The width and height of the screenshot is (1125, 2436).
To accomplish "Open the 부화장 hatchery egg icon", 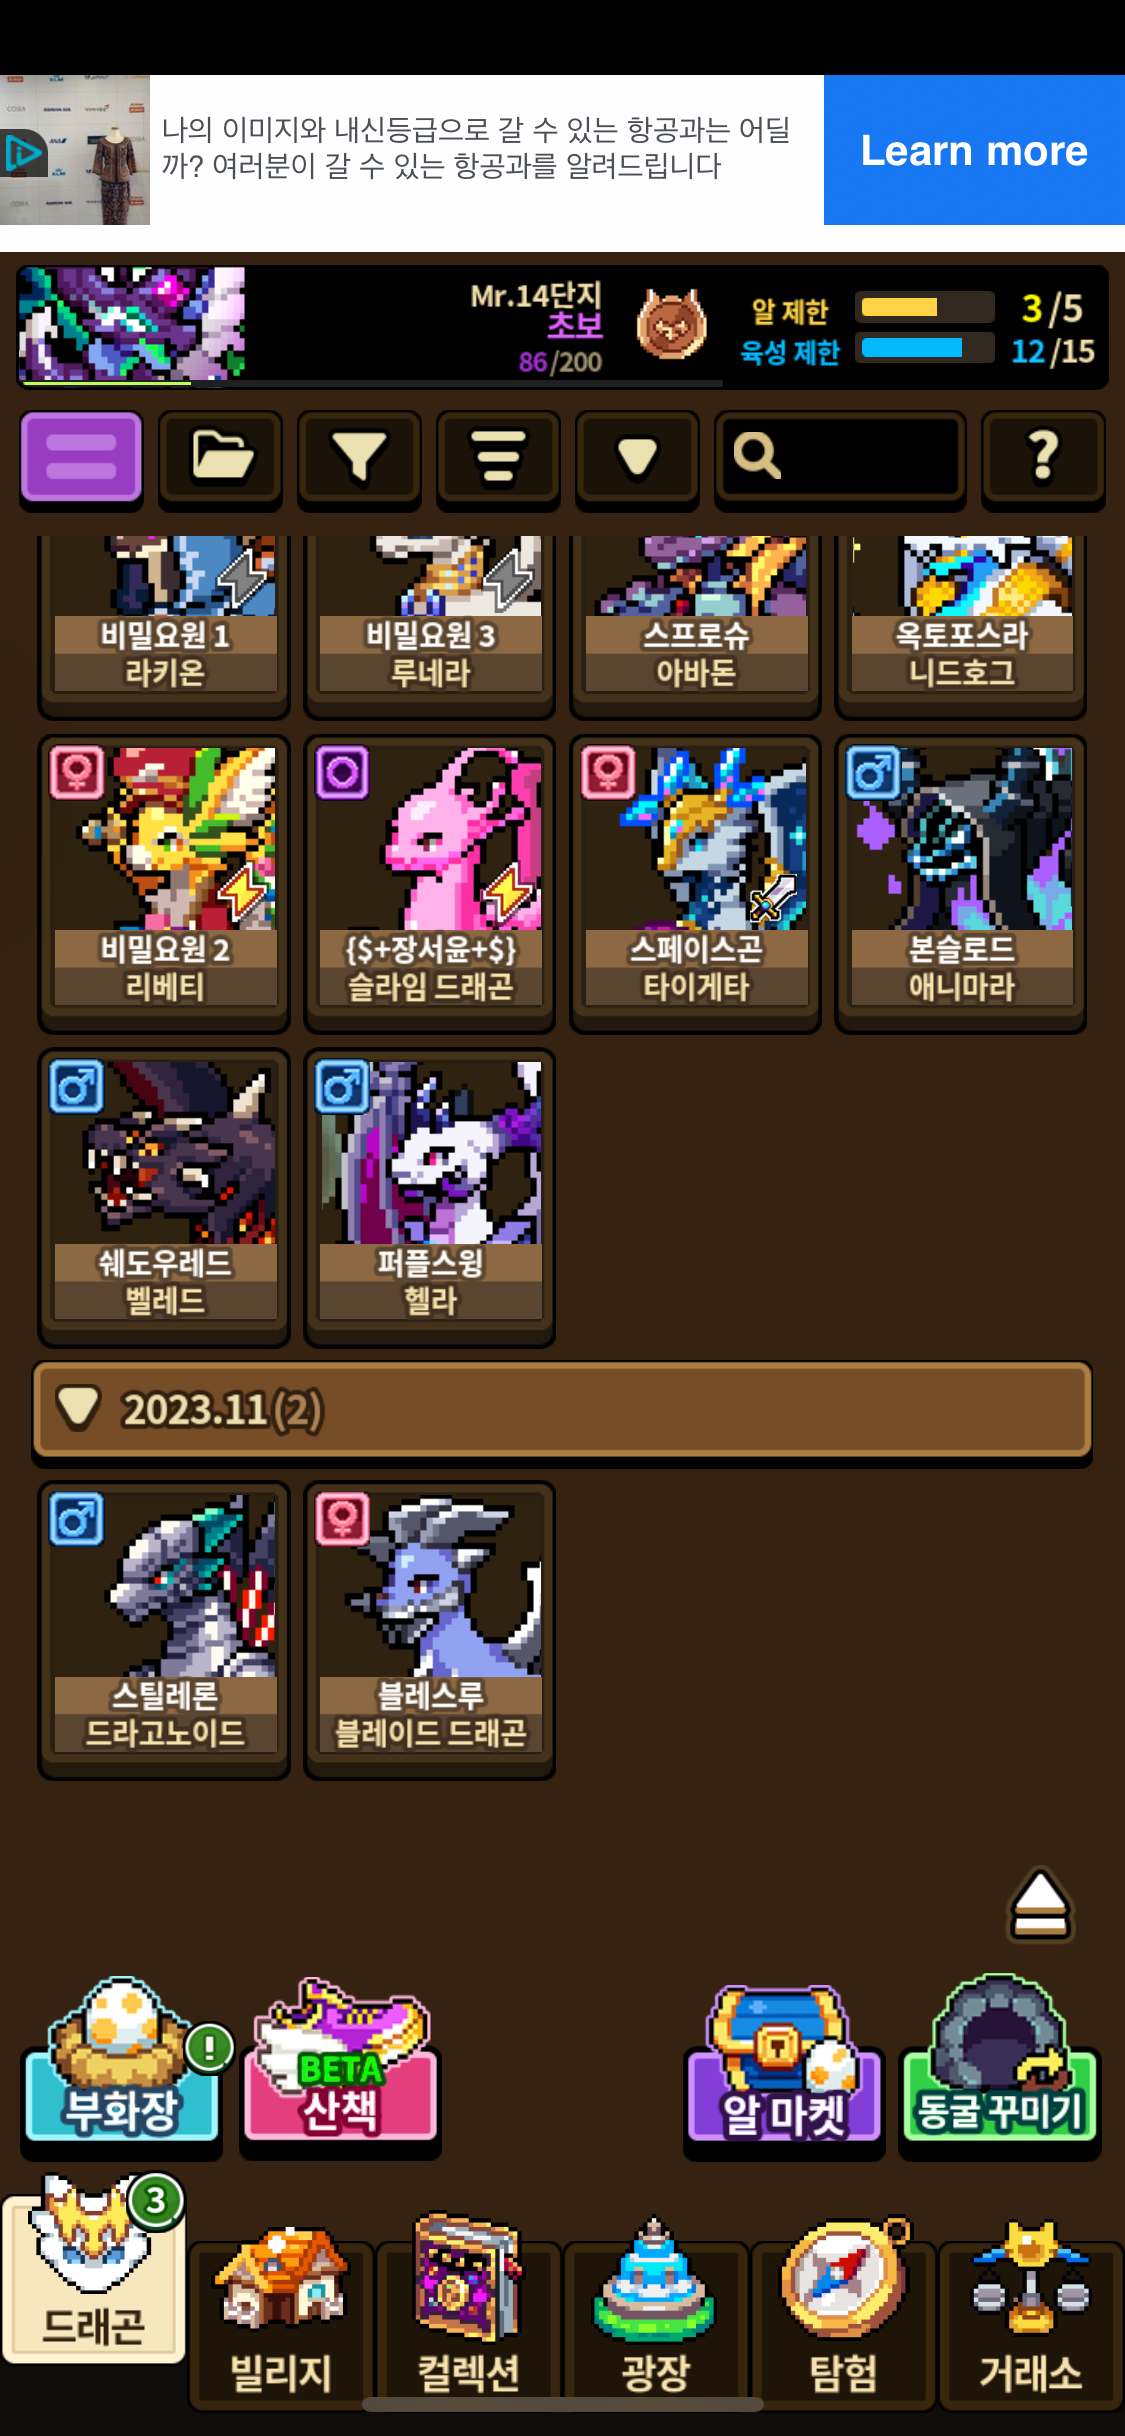I will (122, 2062).
